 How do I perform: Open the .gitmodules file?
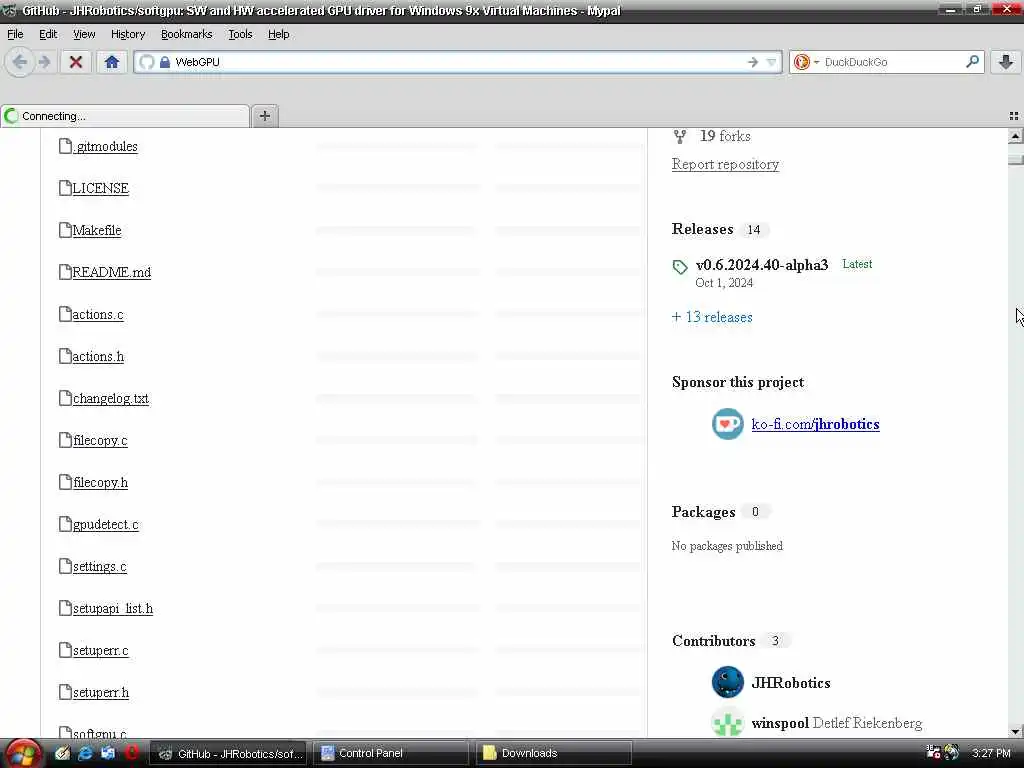(x=105, y=146)
